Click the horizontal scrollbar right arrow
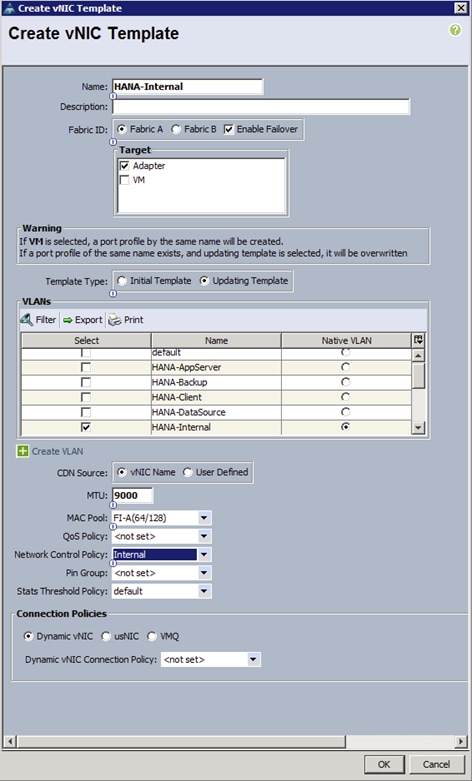Screen dimensions: 472x781 462,742
